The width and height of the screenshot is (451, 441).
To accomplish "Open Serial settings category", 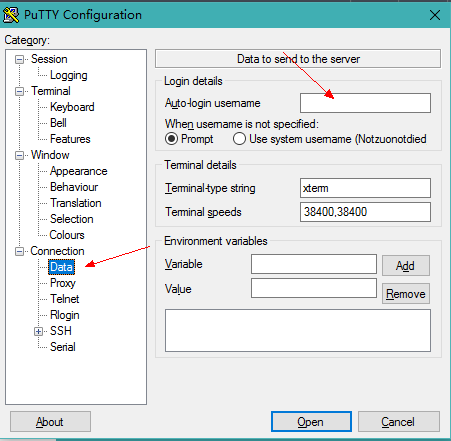I will coord(63,347).
